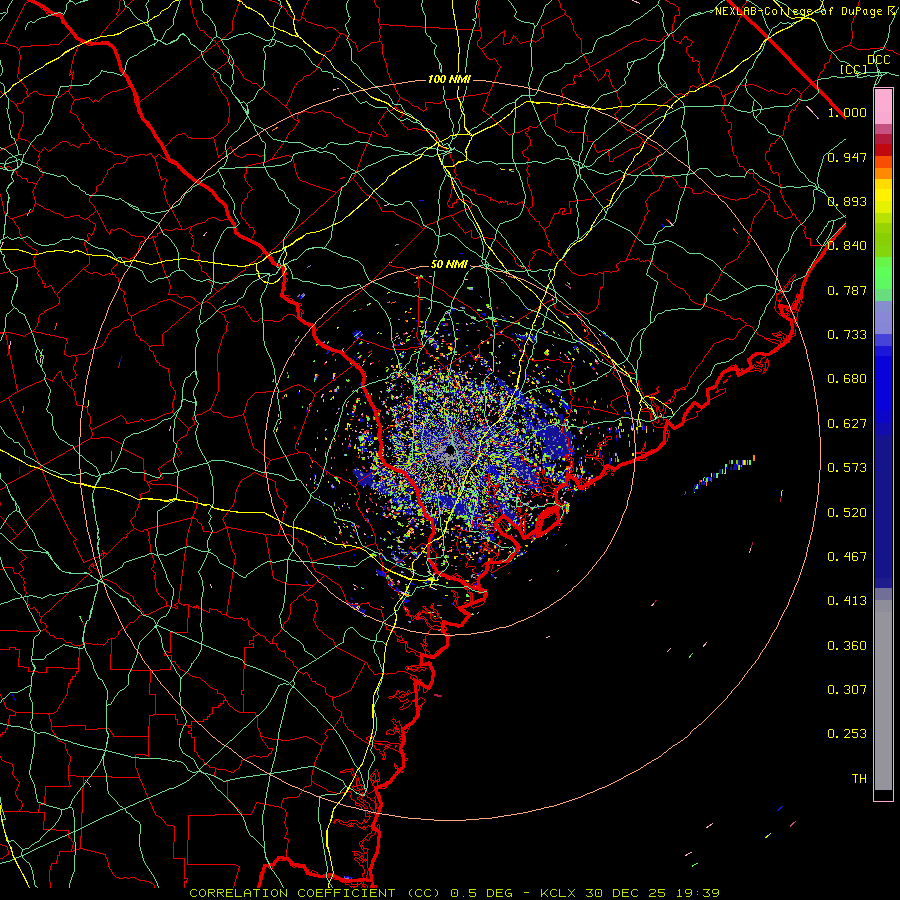This screenshot has height=900, width=900.
Task: Click the "TH" threshold label
Action: (859, 779)
